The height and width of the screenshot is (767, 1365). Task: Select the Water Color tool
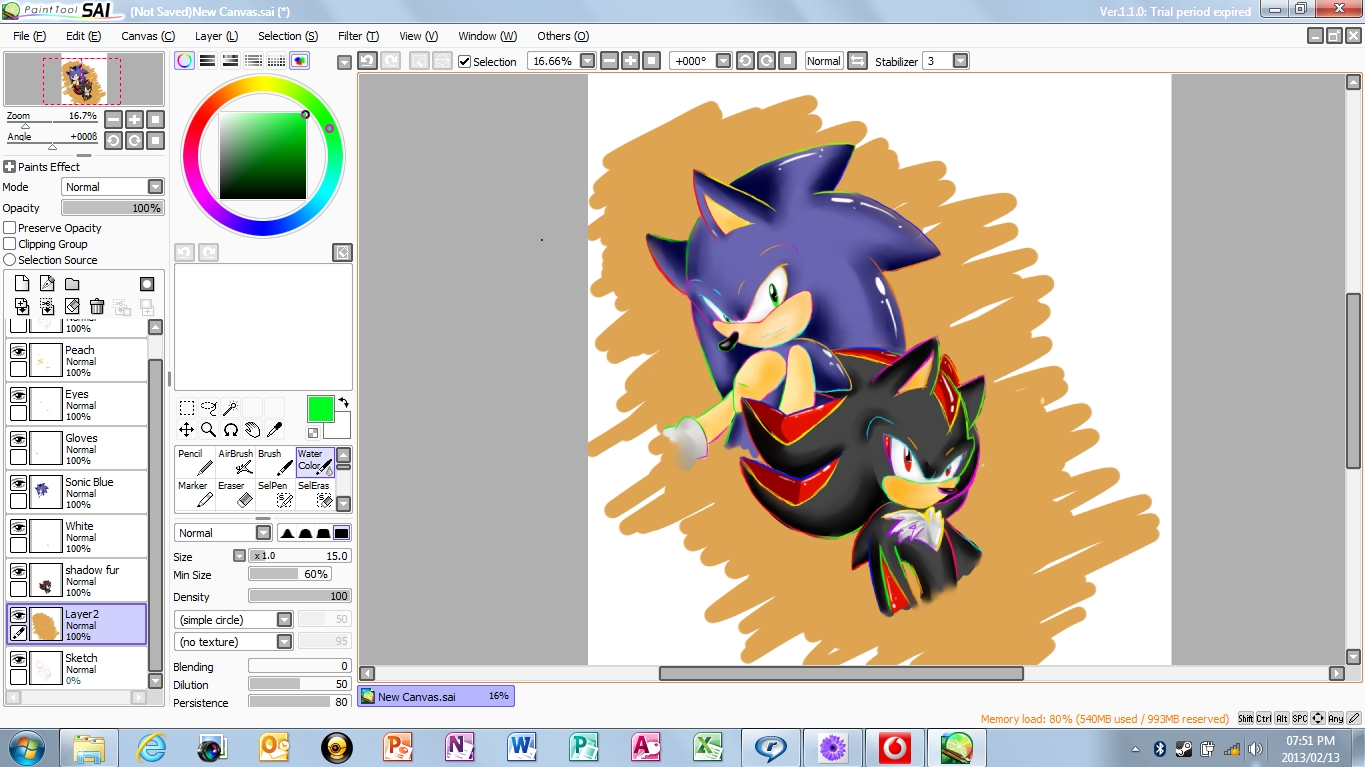tap(315, 461)
